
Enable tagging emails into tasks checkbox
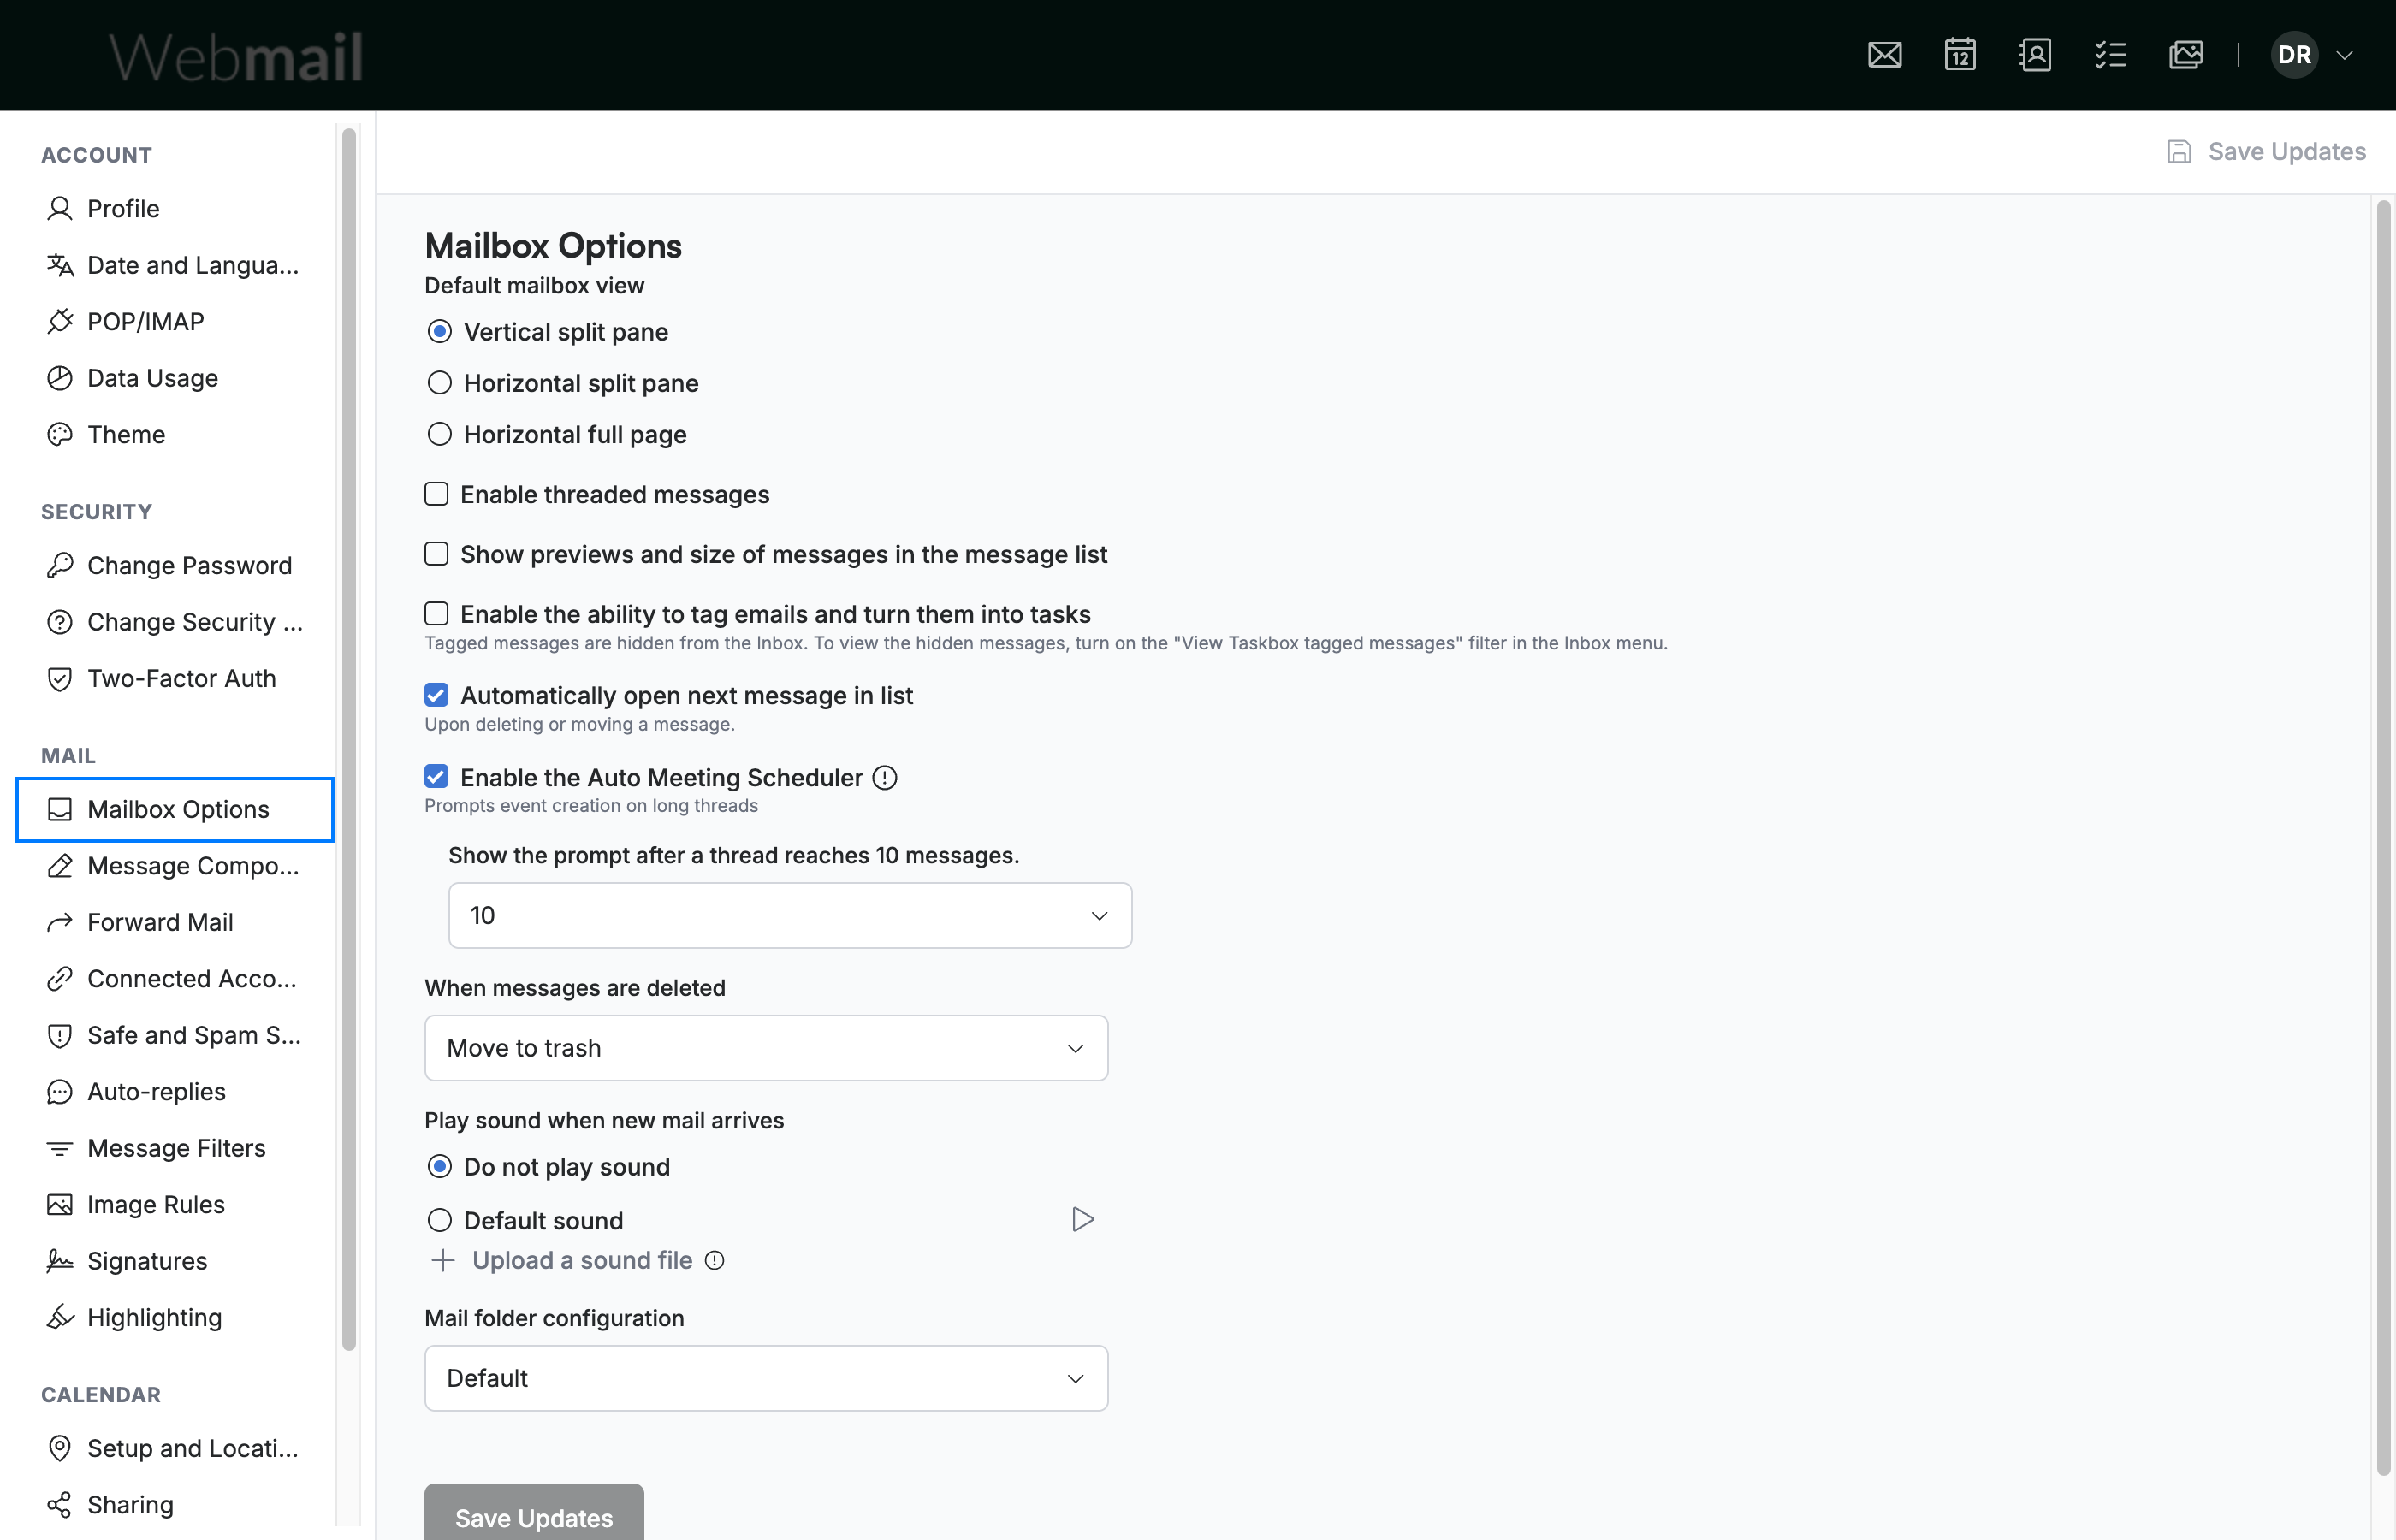(x=436, y=613)
